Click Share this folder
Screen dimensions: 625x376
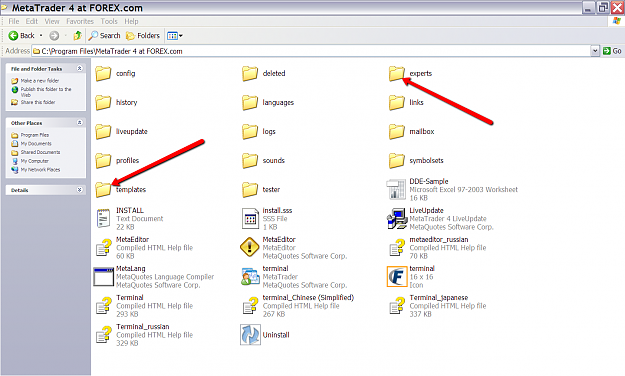(x=33, y=102)
